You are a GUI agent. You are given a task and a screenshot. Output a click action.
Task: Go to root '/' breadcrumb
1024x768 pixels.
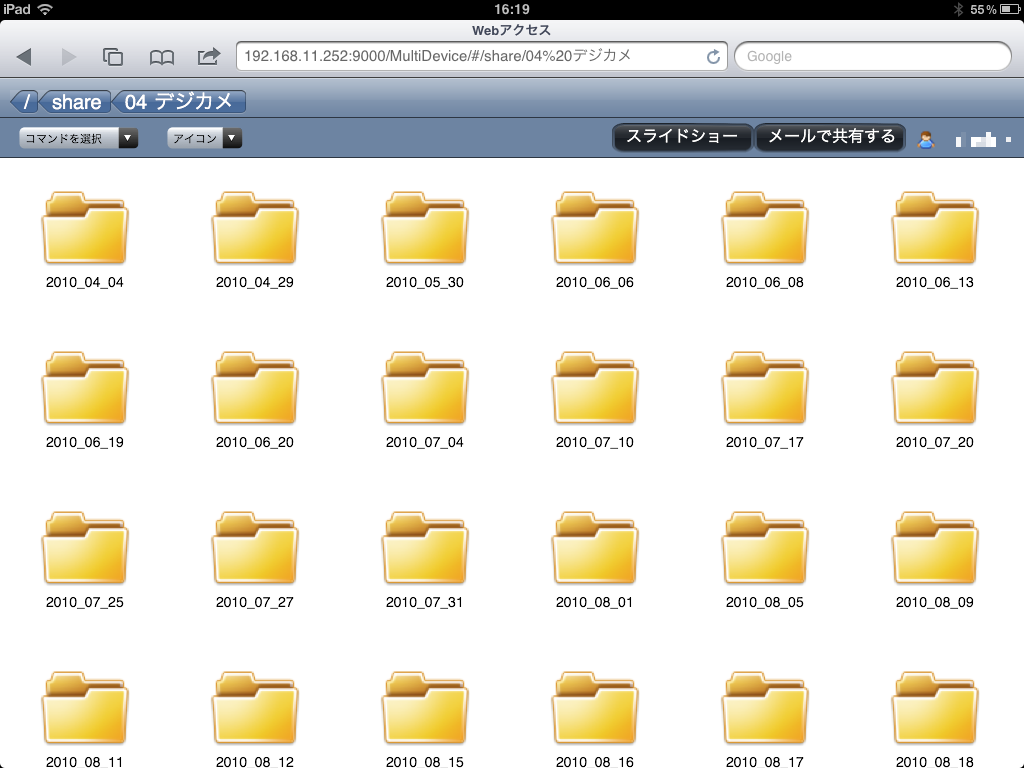pos(25,102)
